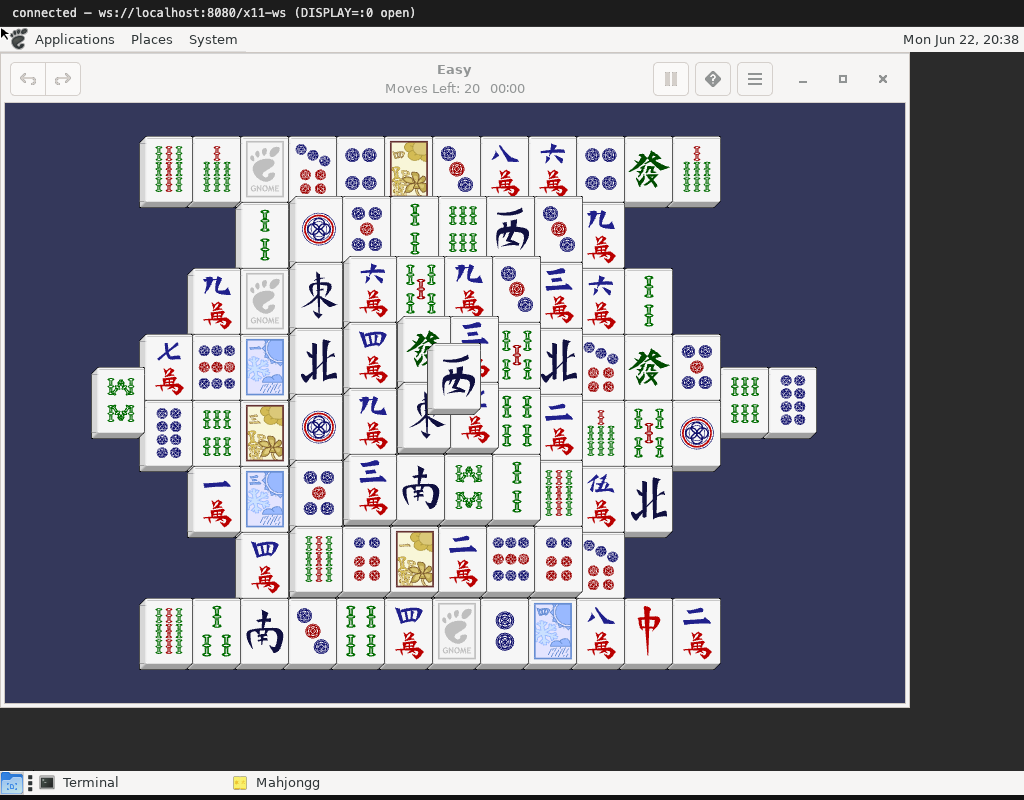Select the 南 South tile in the bottom row
The width and height of the screenshot is (1024, 800).
click(264, 631)
